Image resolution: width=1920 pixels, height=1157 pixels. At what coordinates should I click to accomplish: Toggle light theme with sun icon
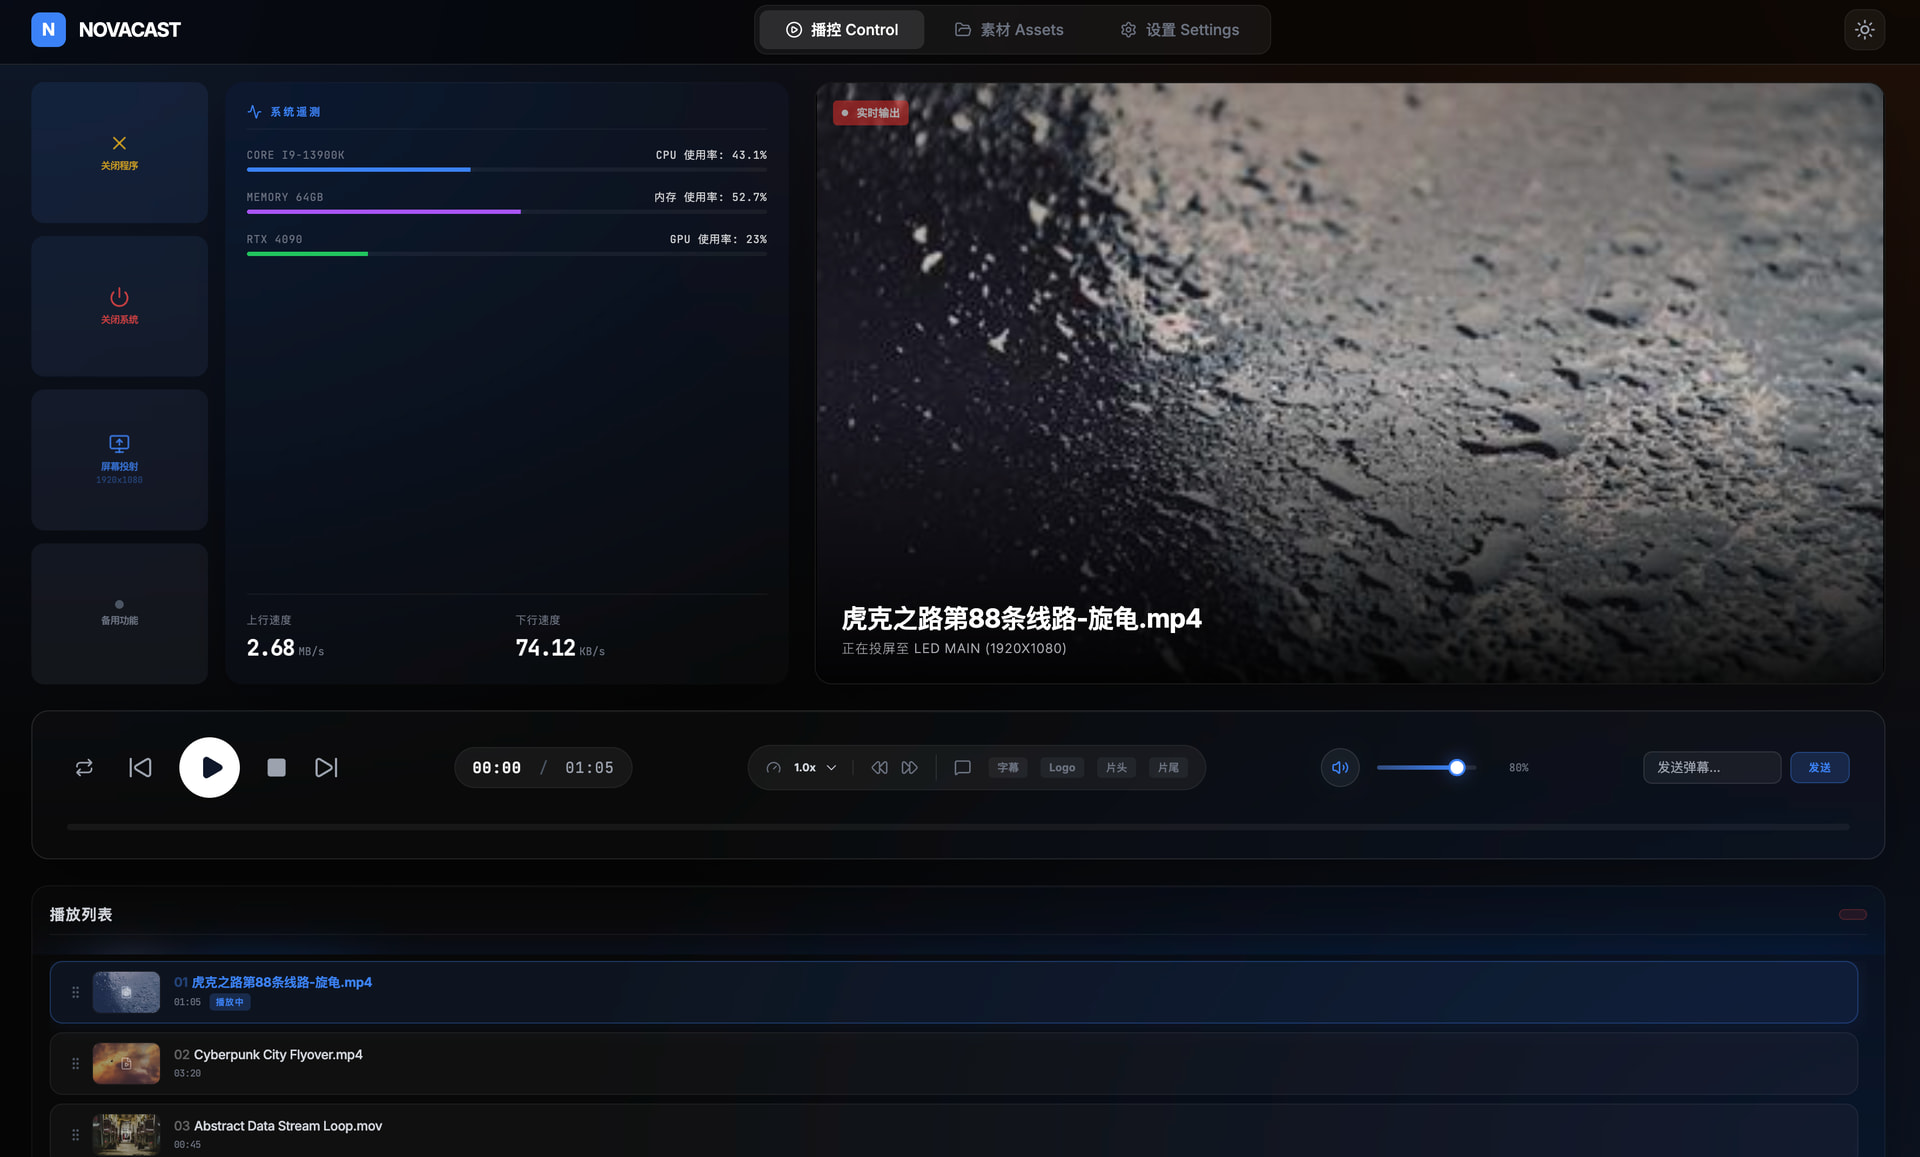1864,30
